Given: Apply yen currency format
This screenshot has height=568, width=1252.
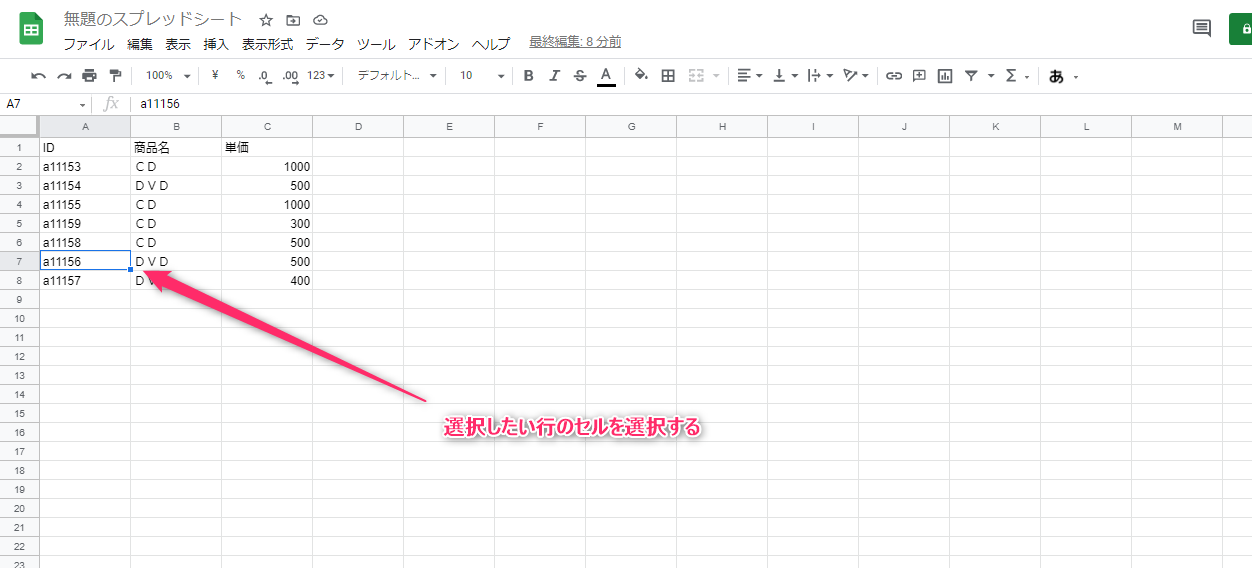Looking at the screenshot, I should (x=215, y=75).
